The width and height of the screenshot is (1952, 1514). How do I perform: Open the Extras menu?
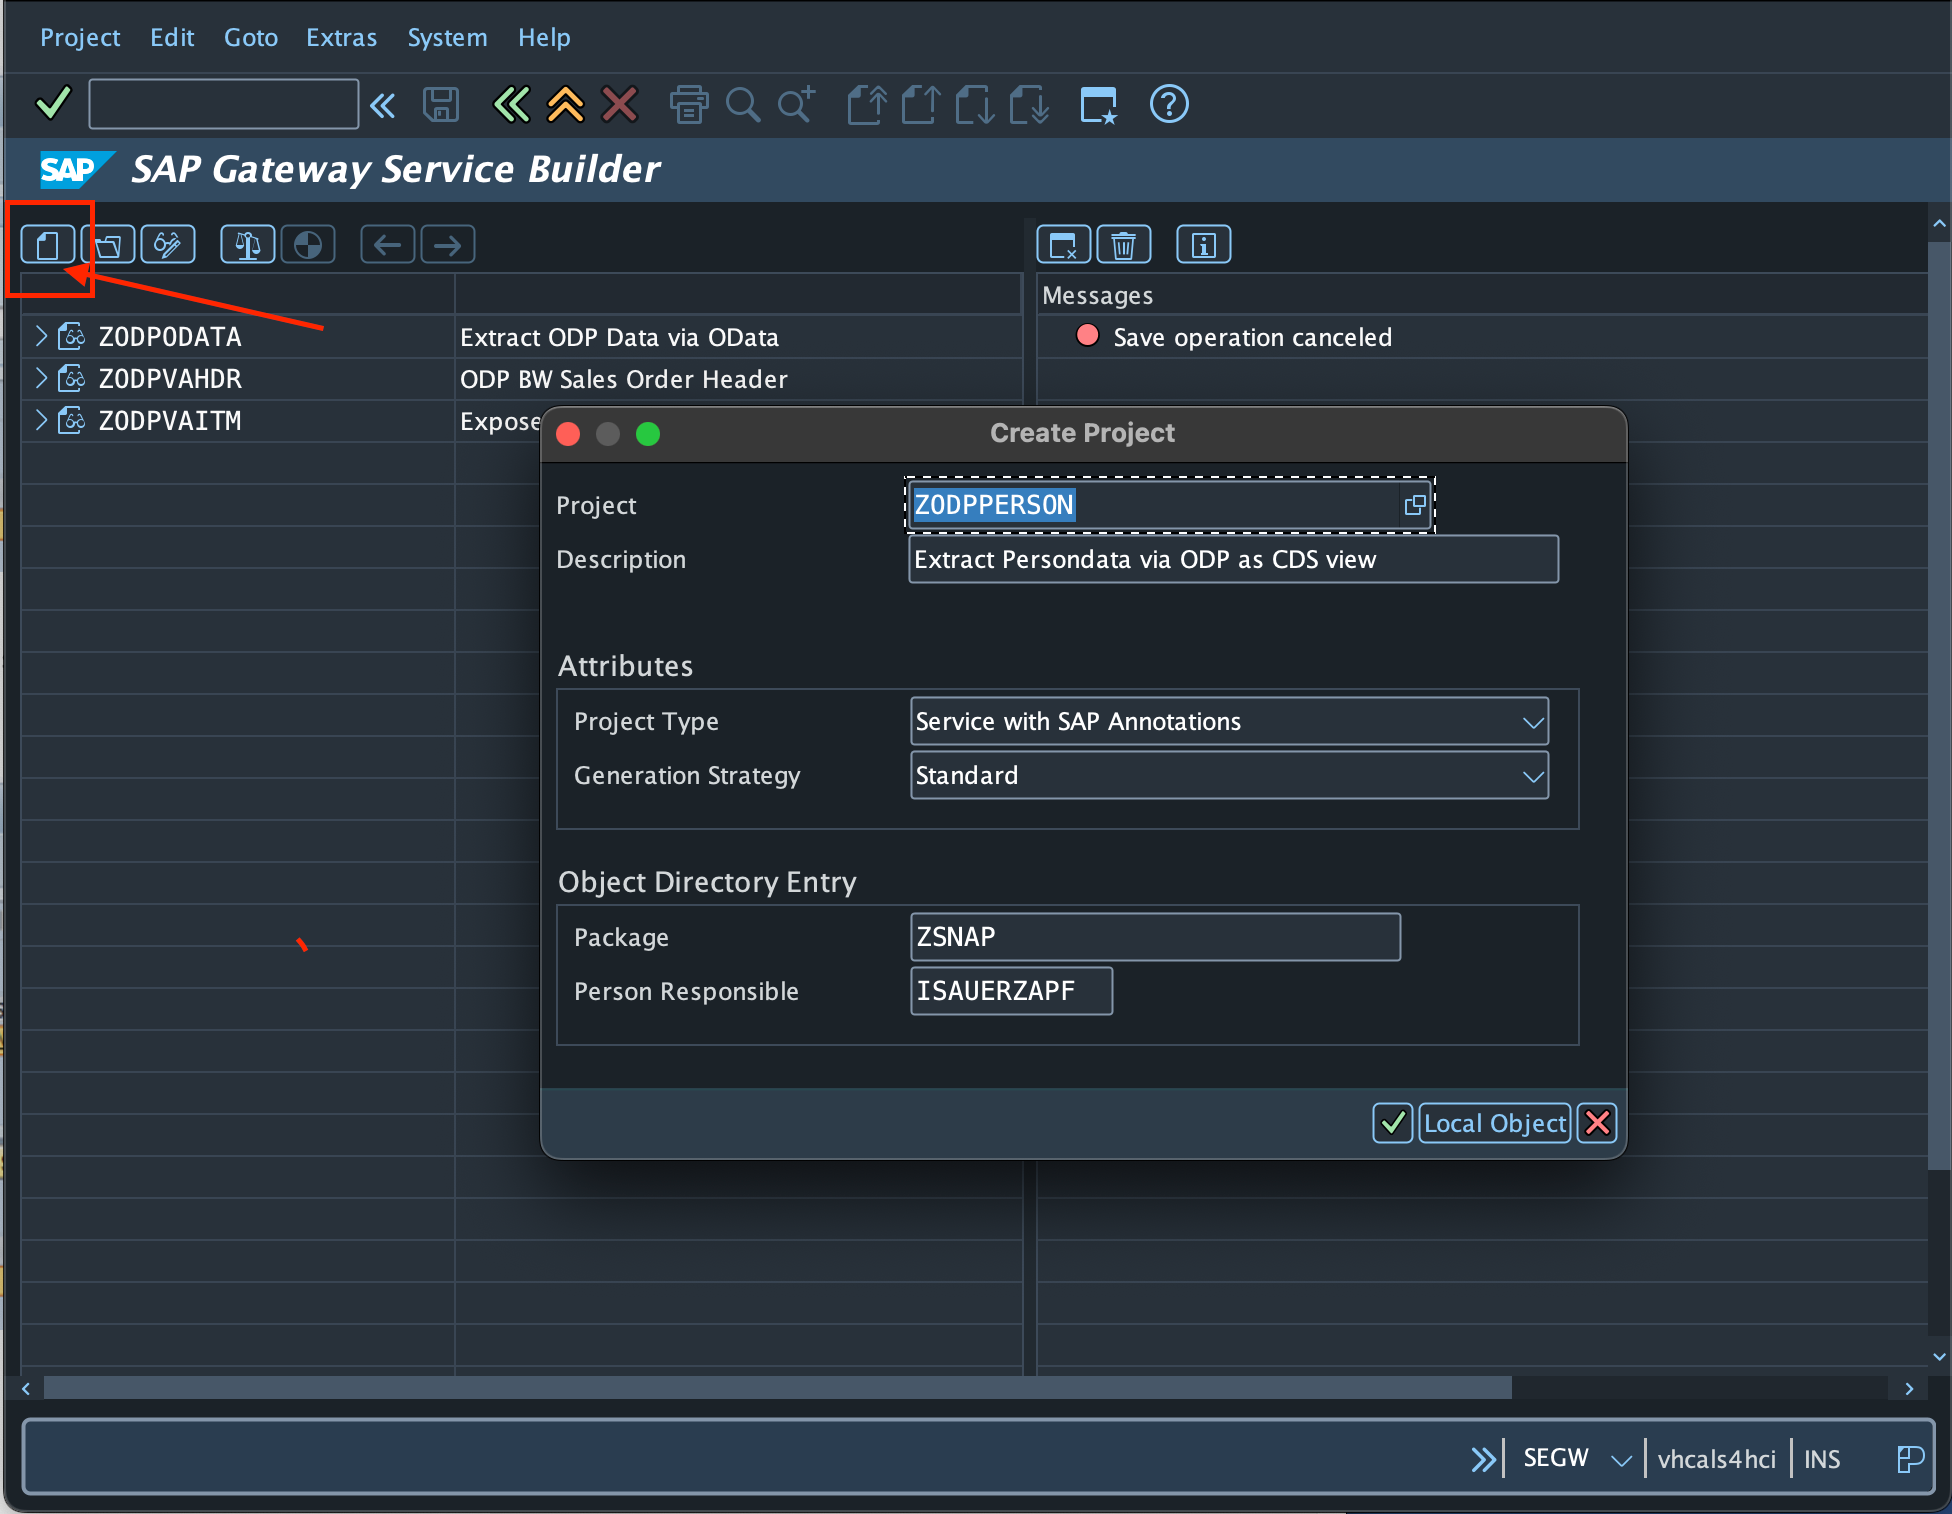(x=341, y=38)
